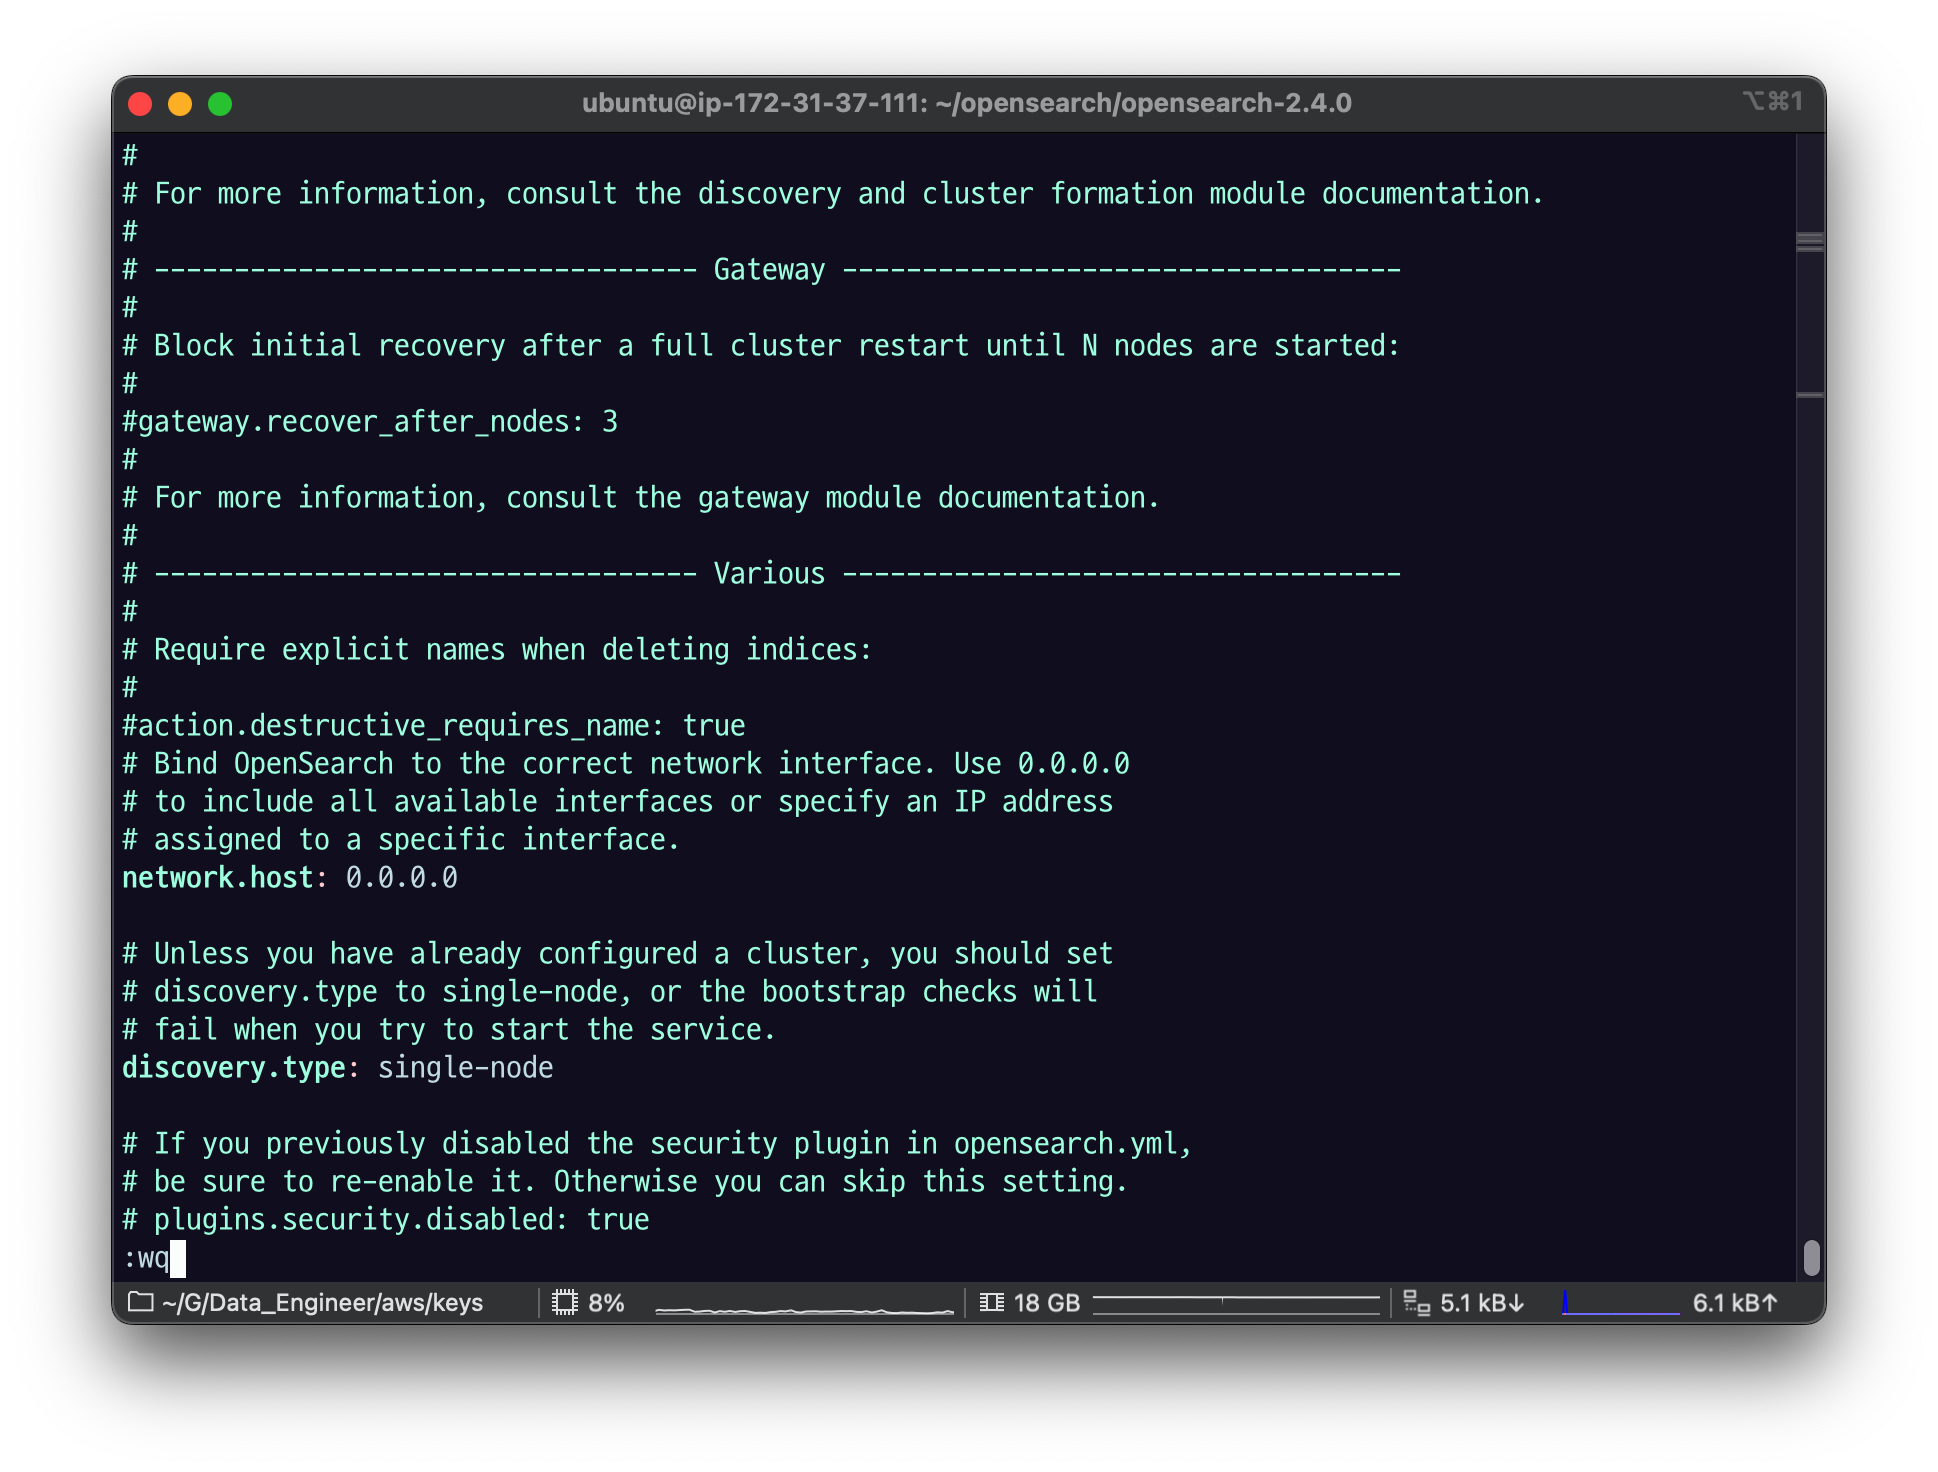Click the green zoom window button
The image size is (1938, 1472).
(220, 104)
